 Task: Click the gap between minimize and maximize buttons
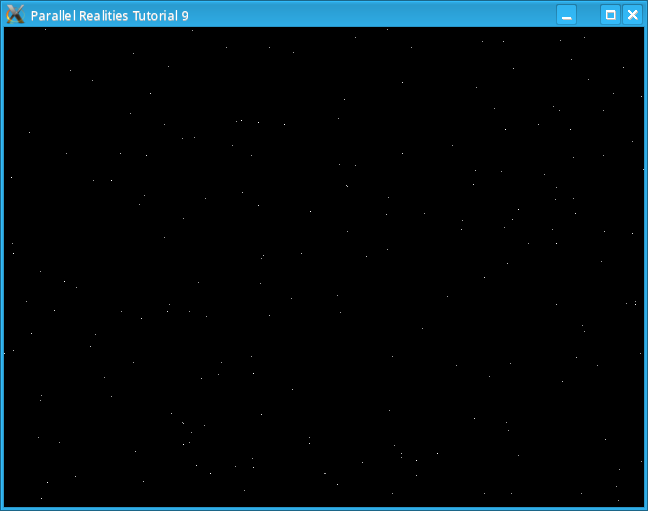[588, 15]
